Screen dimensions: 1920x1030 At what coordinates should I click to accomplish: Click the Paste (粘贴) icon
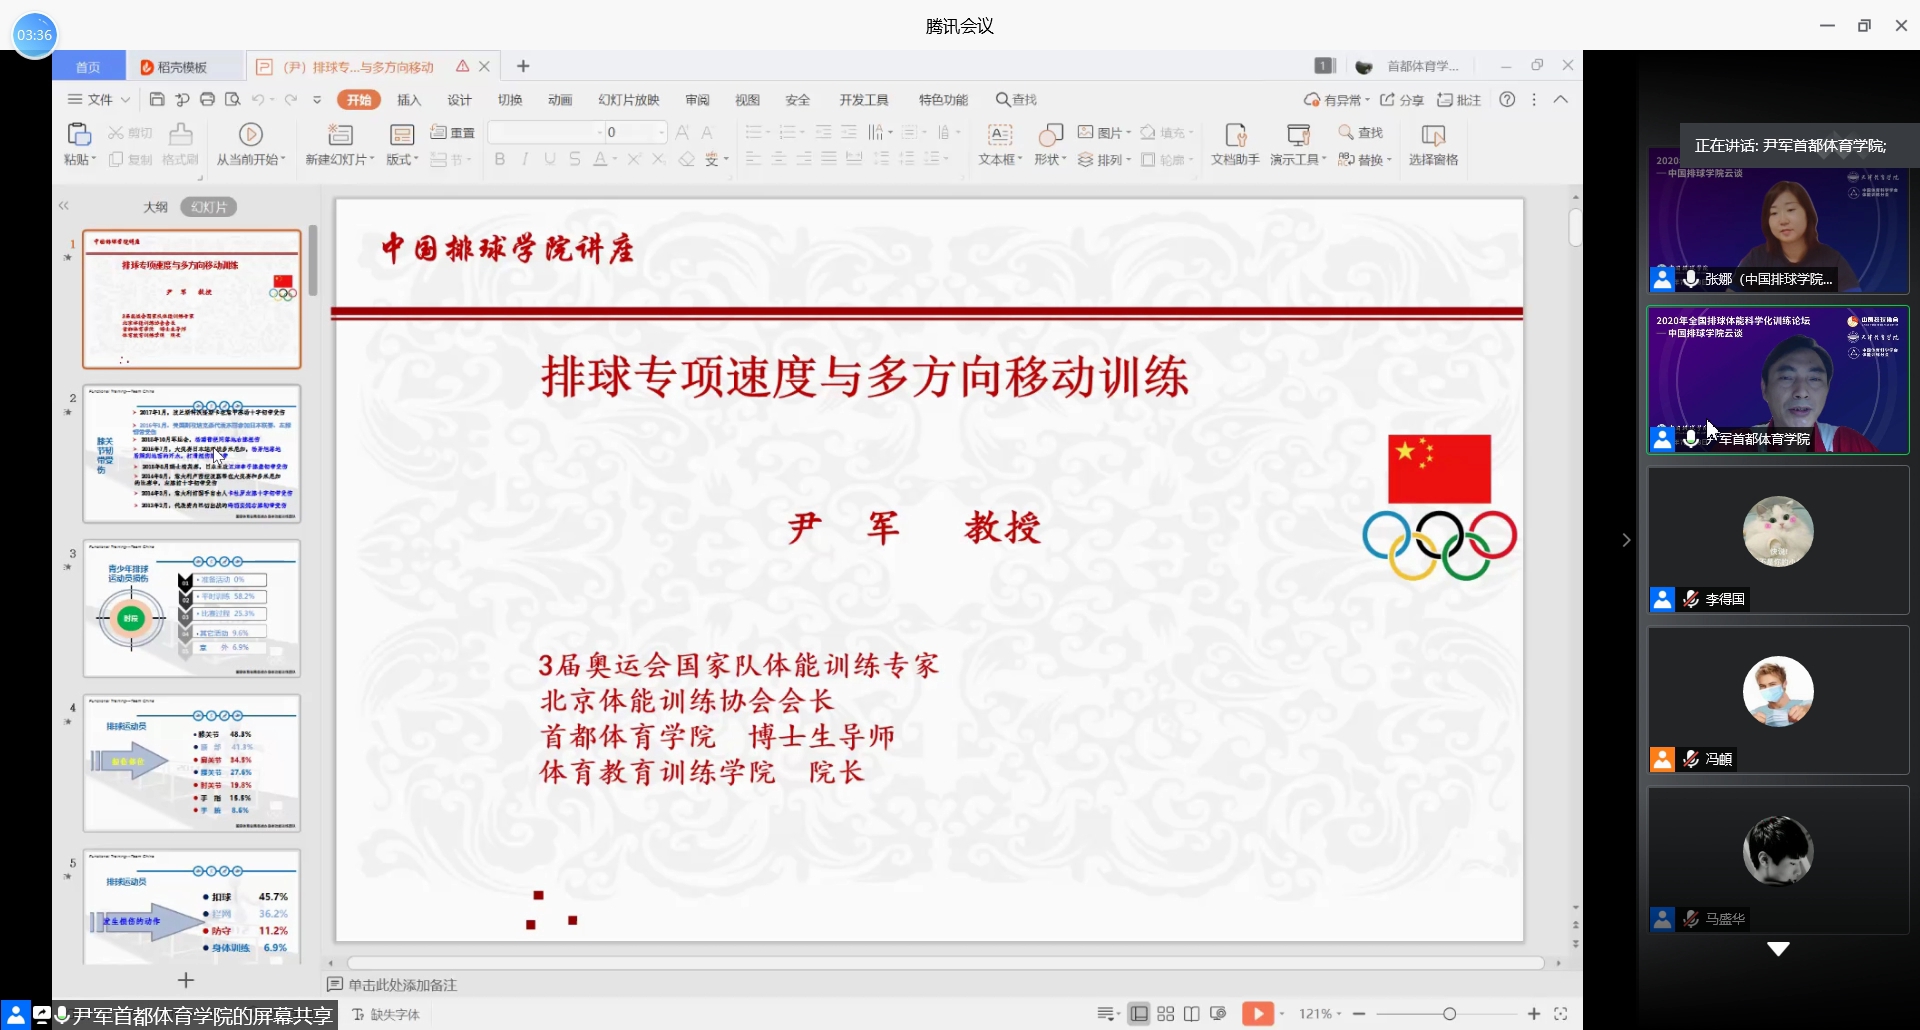coord(78,135)
